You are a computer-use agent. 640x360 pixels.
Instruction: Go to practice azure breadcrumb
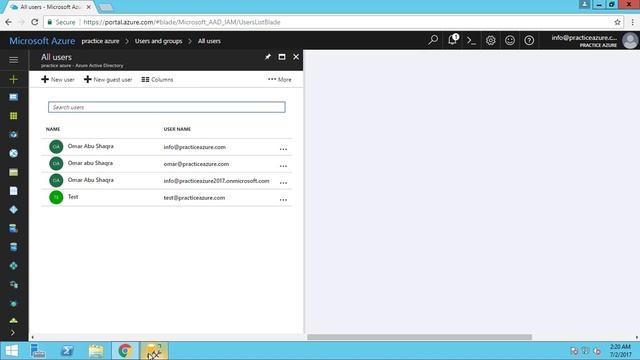tap(100, 41)
